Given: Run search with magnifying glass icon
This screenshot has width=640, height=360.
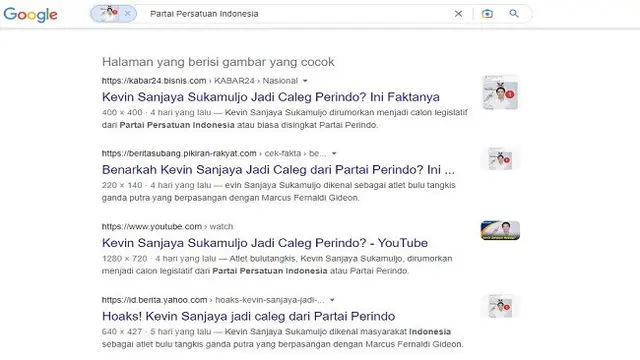Looking at the screenshot, I should coord(514,14).
